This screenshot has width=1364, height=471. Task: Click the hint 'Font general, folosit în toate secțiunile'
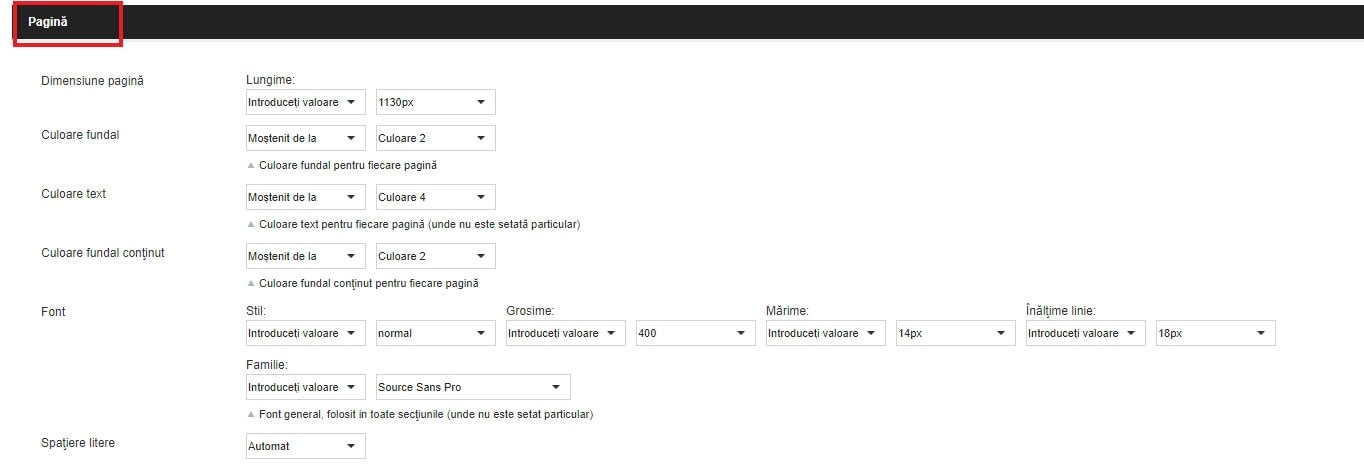[426, 414]
